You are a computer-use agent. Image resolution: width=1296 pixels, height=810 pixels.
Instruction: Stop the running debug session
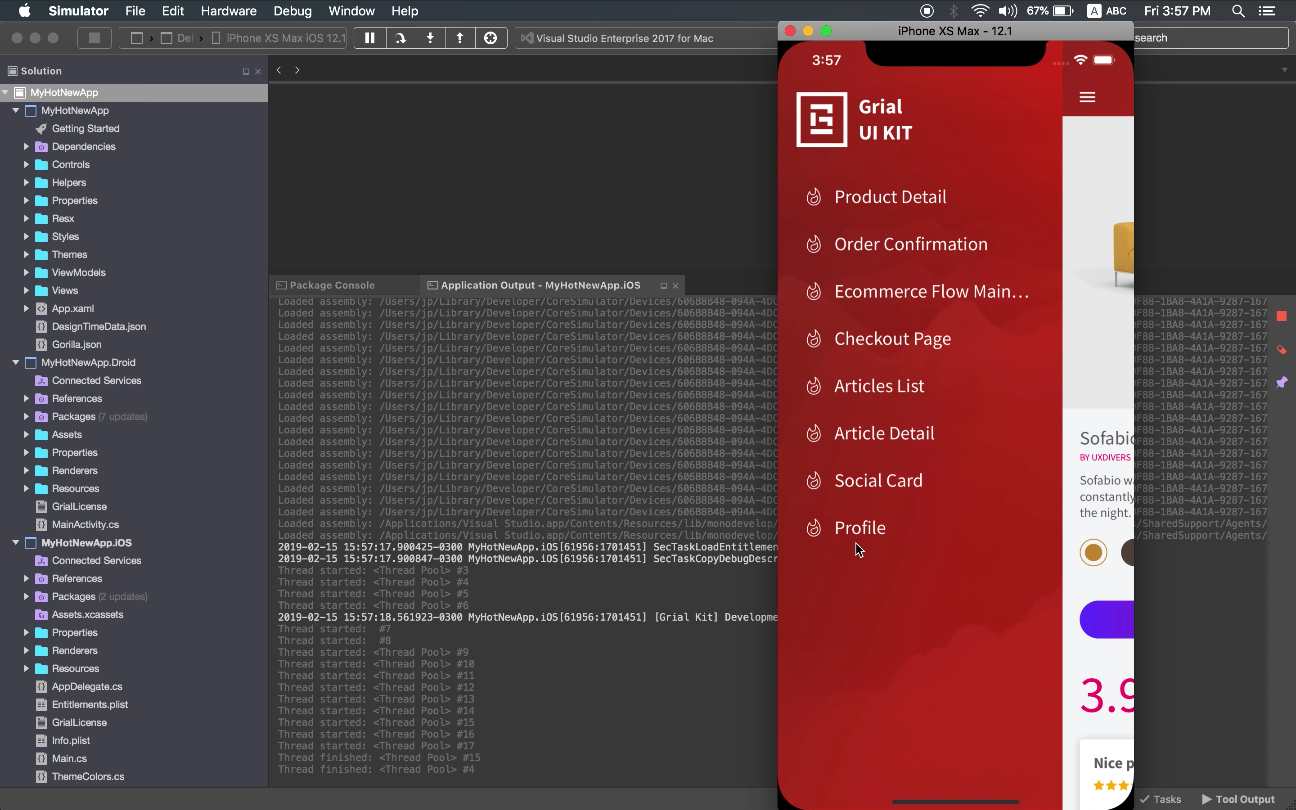tap(95, 38)
